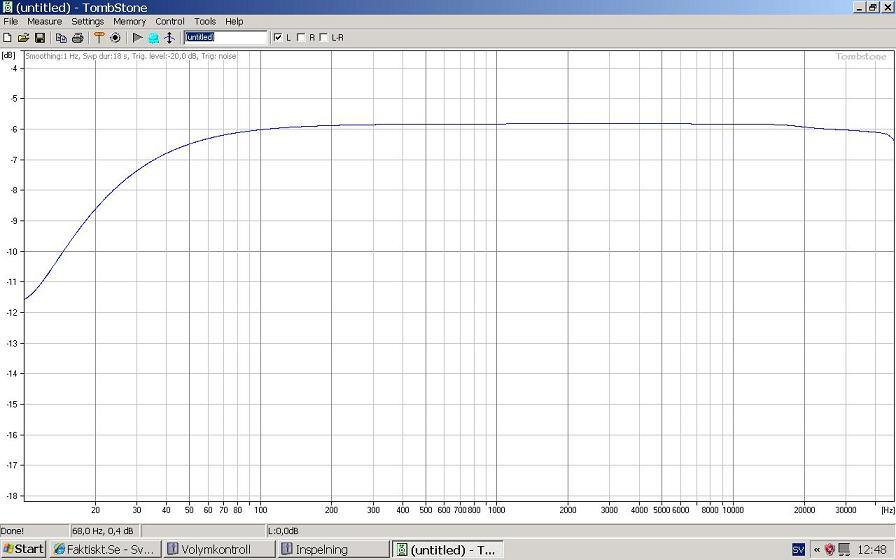Click the record circle icon
This screenshot has height=560, width=896.
pos(115,38)
